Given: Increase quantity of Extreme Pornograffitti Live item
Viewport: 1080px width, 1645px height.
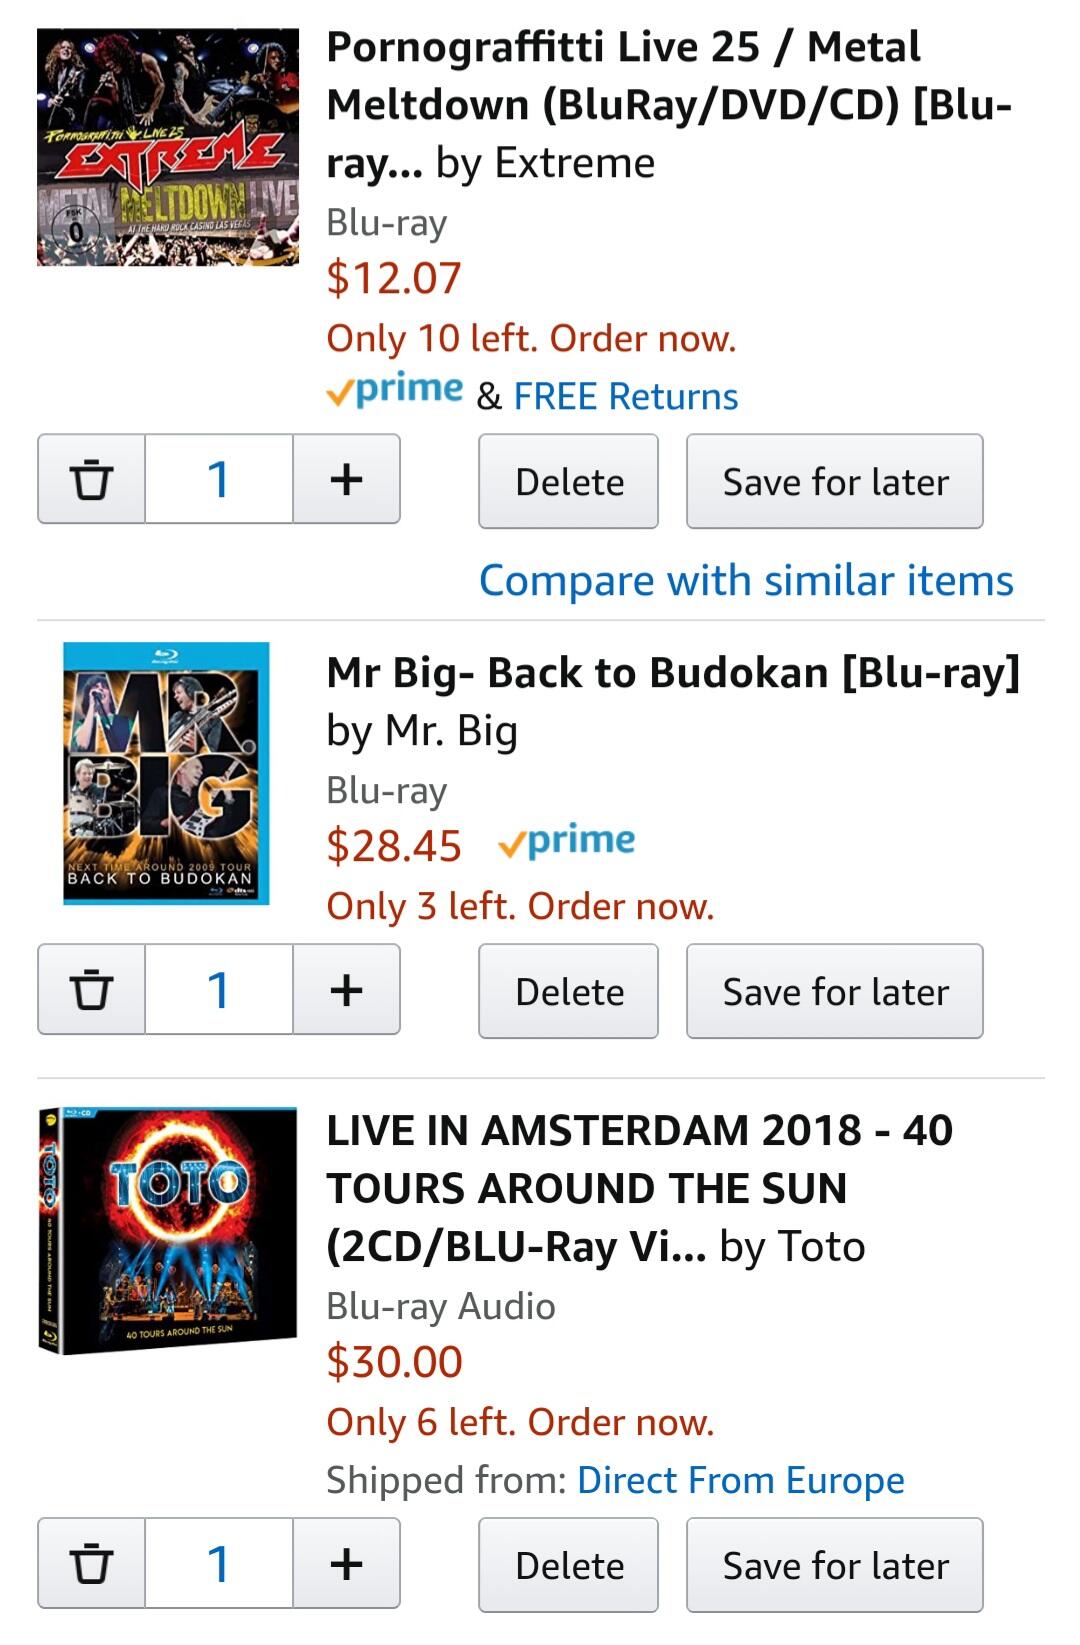Looking at the screenshot, I should click(346, 479).
